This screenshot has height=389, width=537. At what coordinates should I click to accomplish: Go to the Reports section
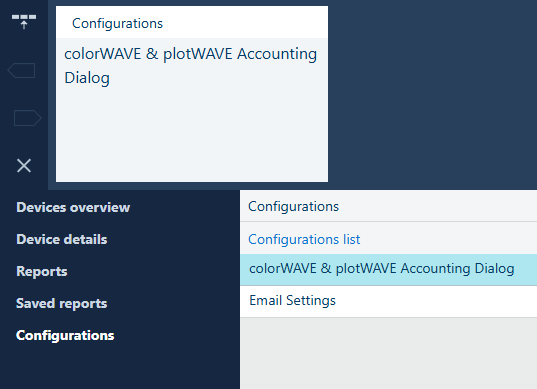click(x=42, y=272)
